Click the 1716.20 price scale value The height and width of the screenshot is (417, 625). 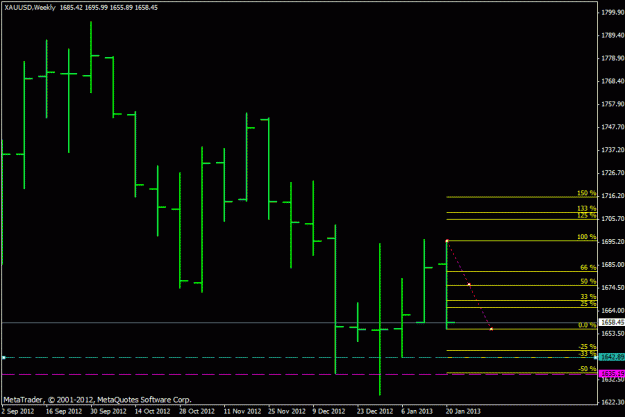coord(612,196)
